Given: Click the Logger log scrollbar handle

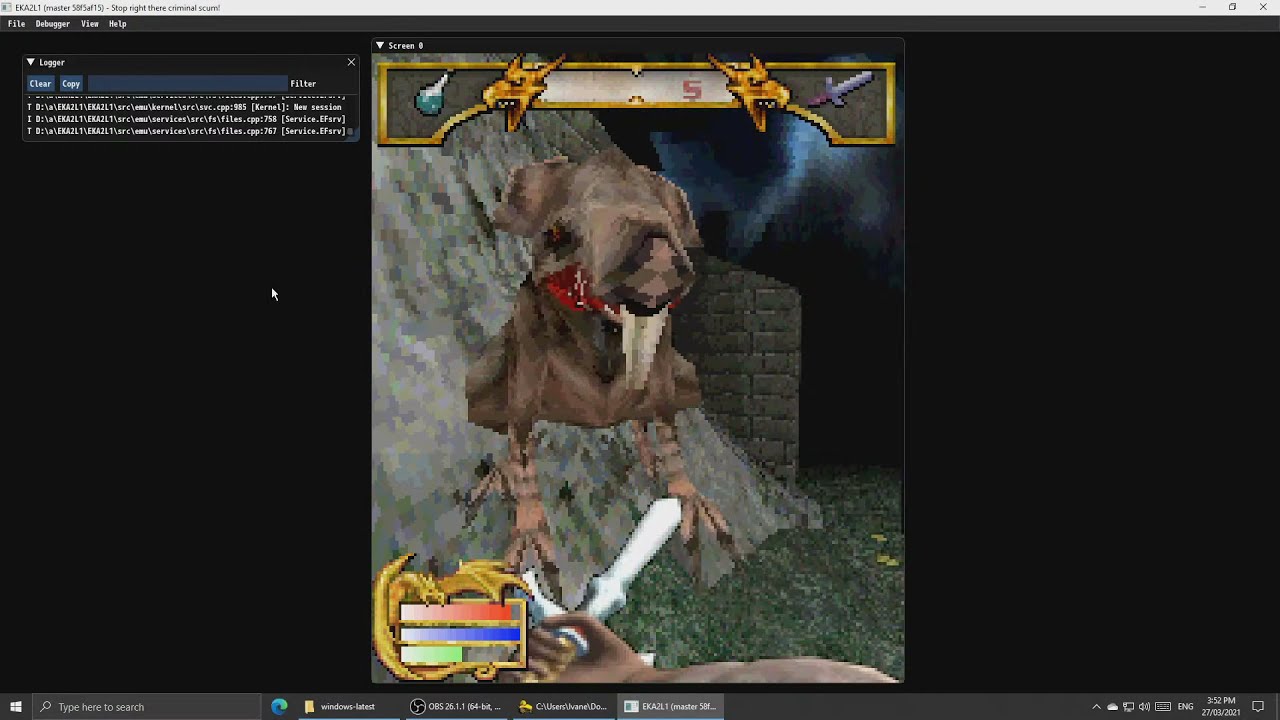Looking at the screenshot, I should coord(350,131).
